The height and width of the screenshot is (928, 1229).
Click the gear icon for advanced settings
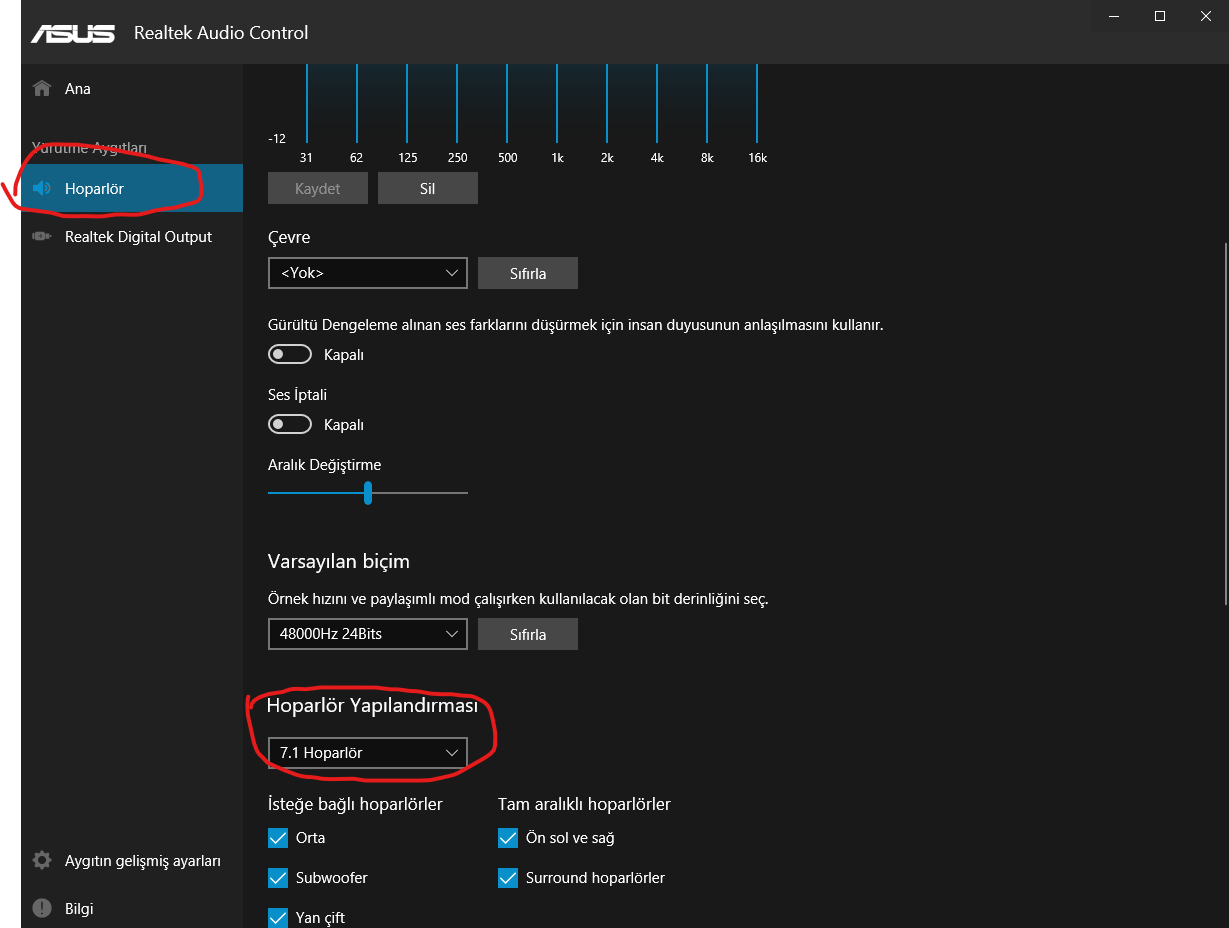click(42, 861)
